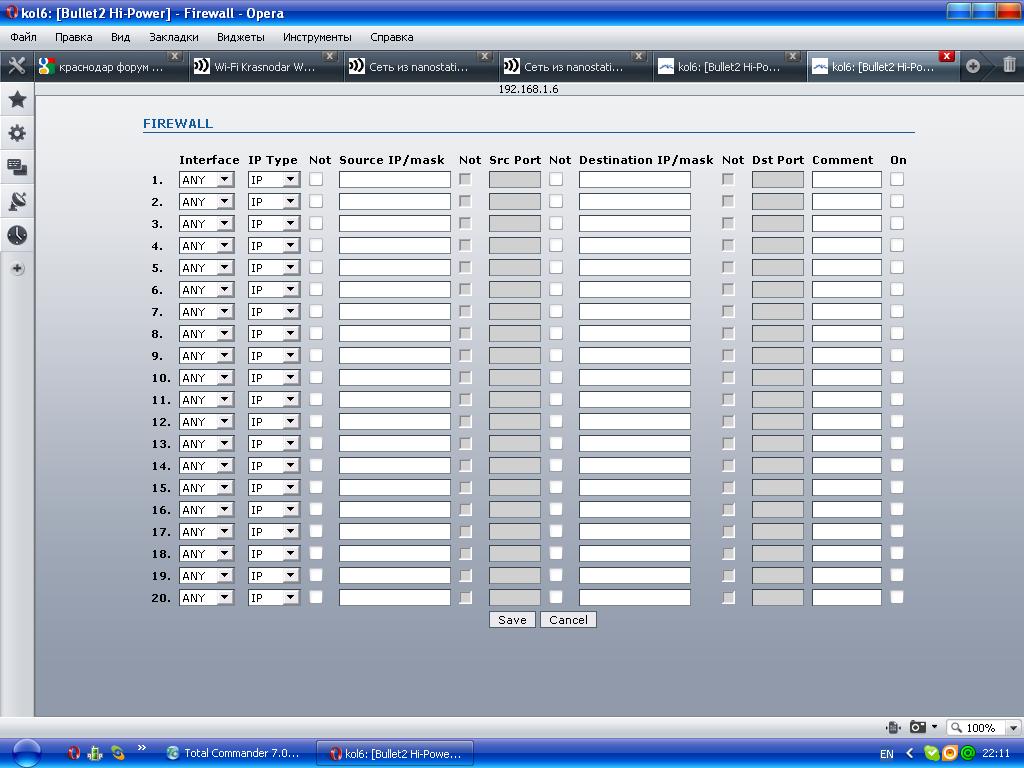
Task: Click the EN language indicator
Action: click(886, 754)
